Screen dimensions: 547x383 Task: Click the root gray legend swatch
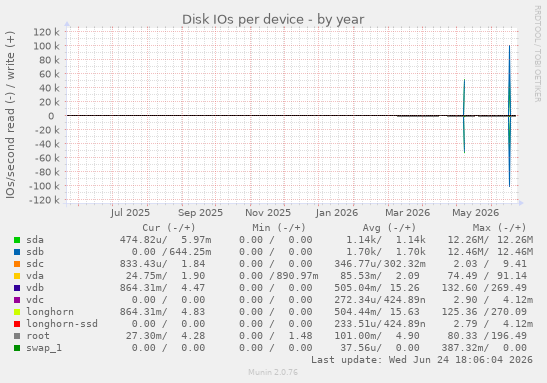click(17, 336)
